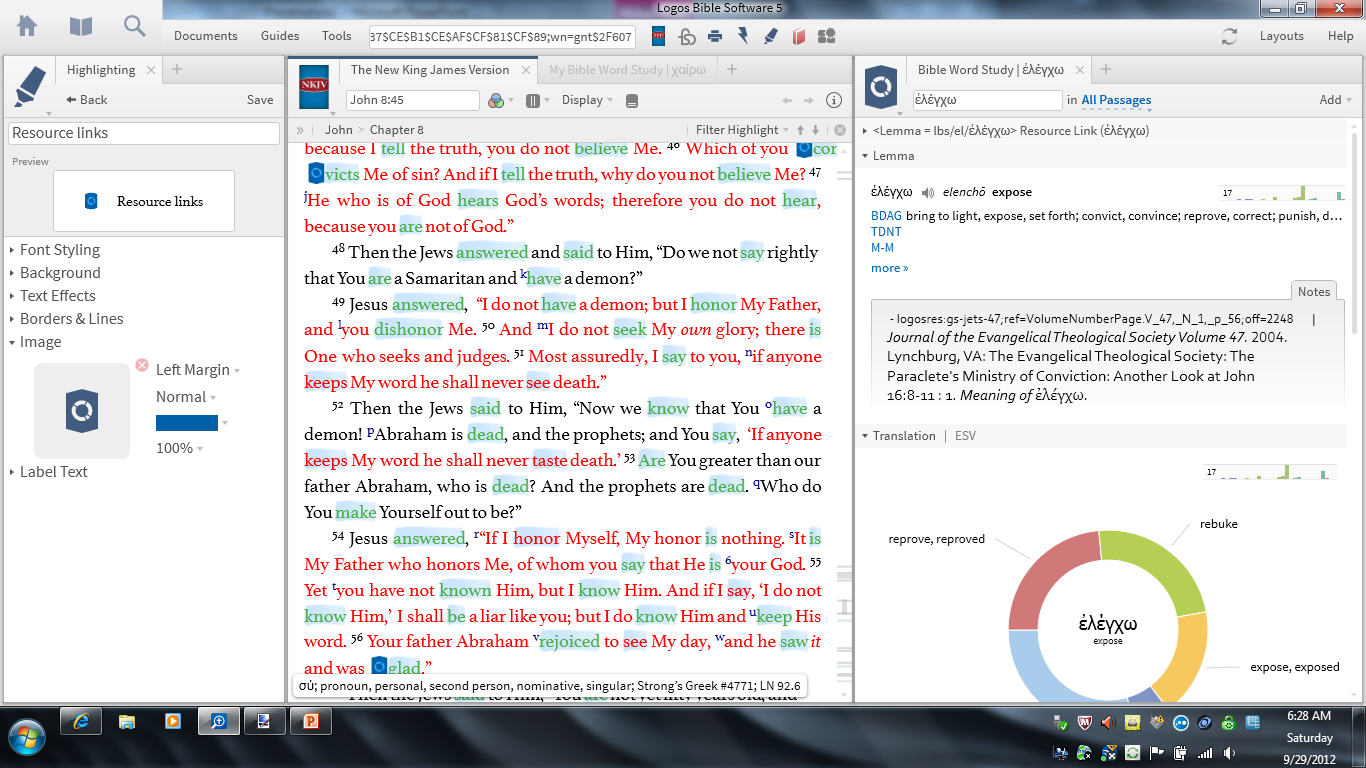This screenshot has height=768, width=1366.
Task: Navigate back with the NKJV left arrow
Action: [x=787, y=100]
